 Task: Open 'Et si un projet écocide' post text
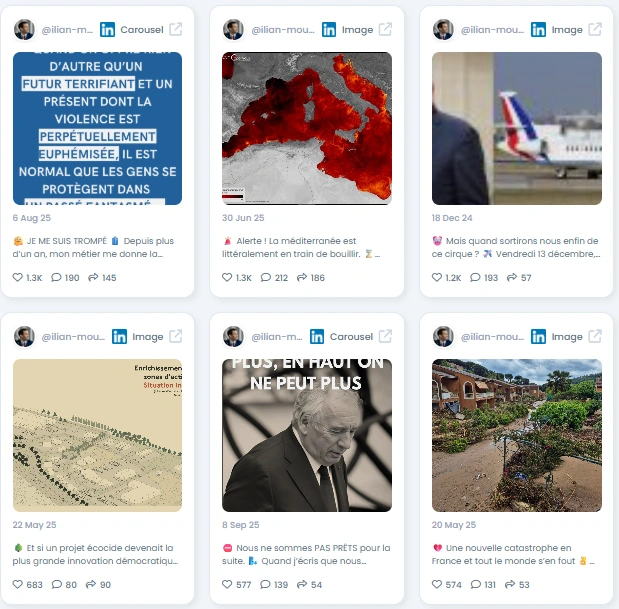(95, 554)
